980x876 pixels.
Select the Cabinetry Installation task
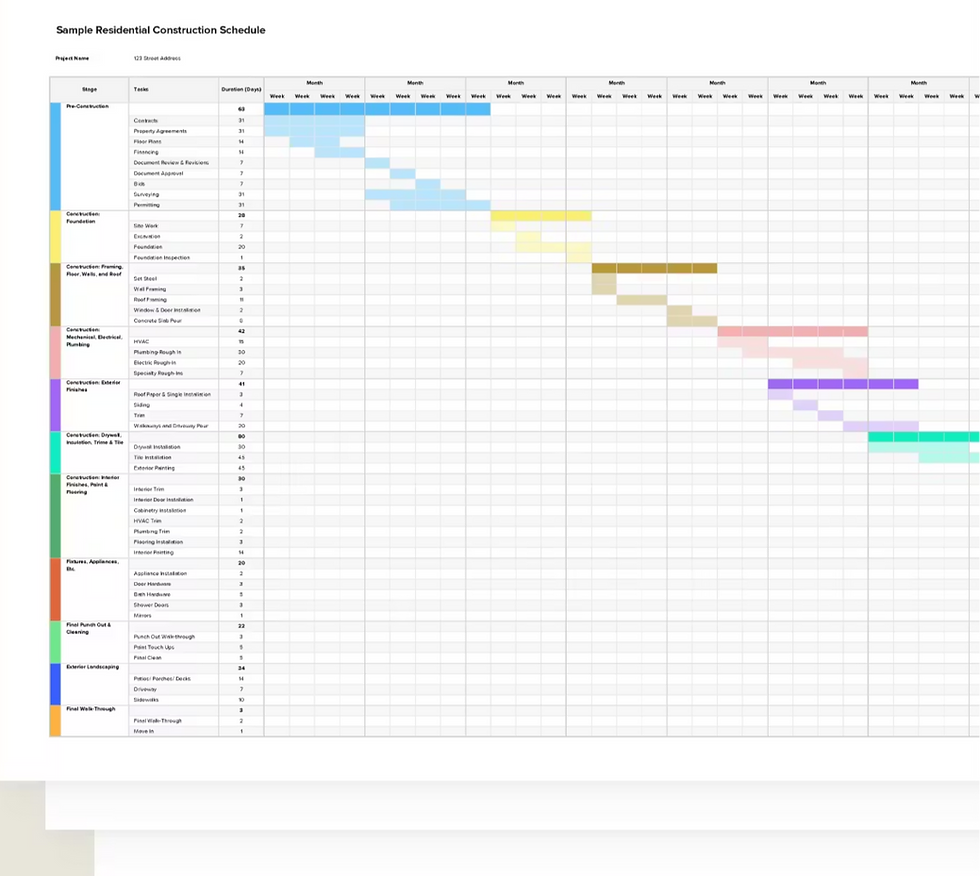159,510
